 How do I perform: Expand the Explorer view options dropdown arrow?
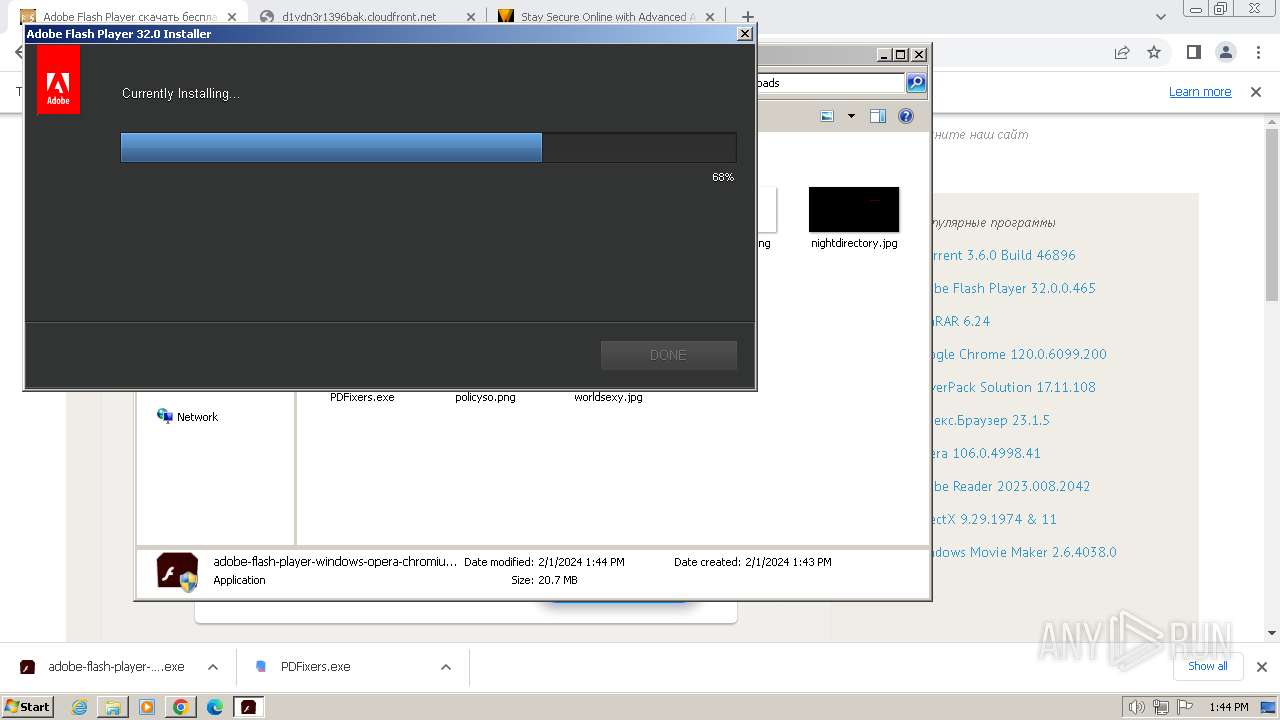click(851, 116)
